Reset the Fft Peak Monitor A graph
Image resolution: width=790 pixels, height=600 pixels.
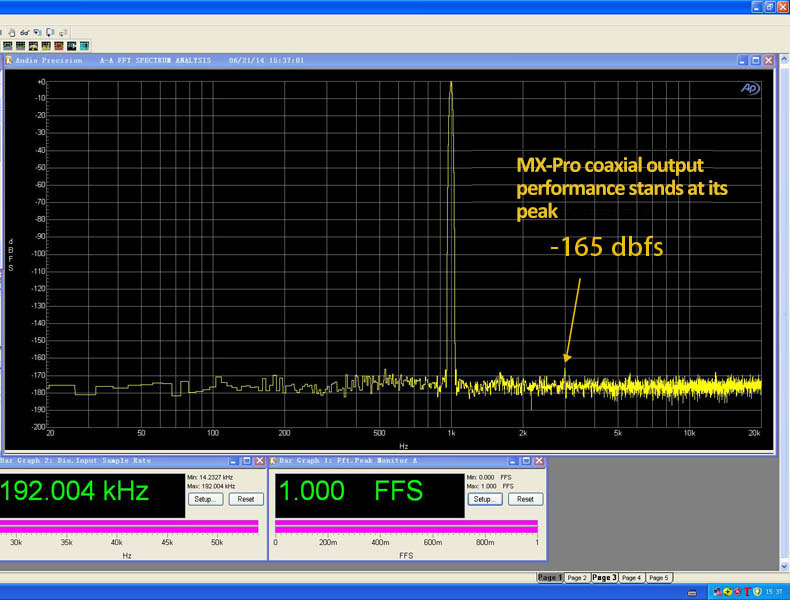coord(524,499)
